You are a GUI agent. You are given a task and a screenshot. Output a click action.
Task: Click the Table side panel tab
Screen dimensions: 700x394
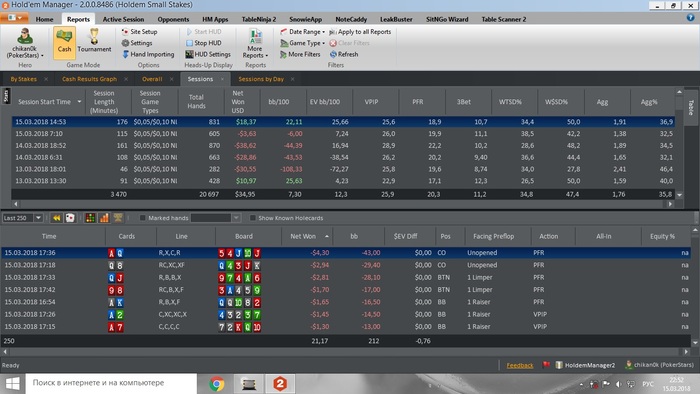click(x=691, y=107)
